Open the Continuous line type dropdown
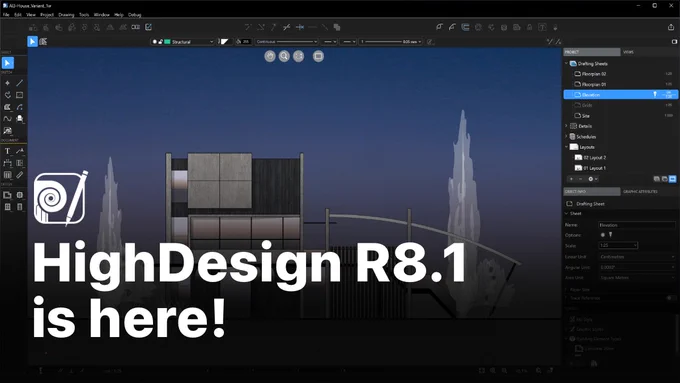 pos(286,42)
